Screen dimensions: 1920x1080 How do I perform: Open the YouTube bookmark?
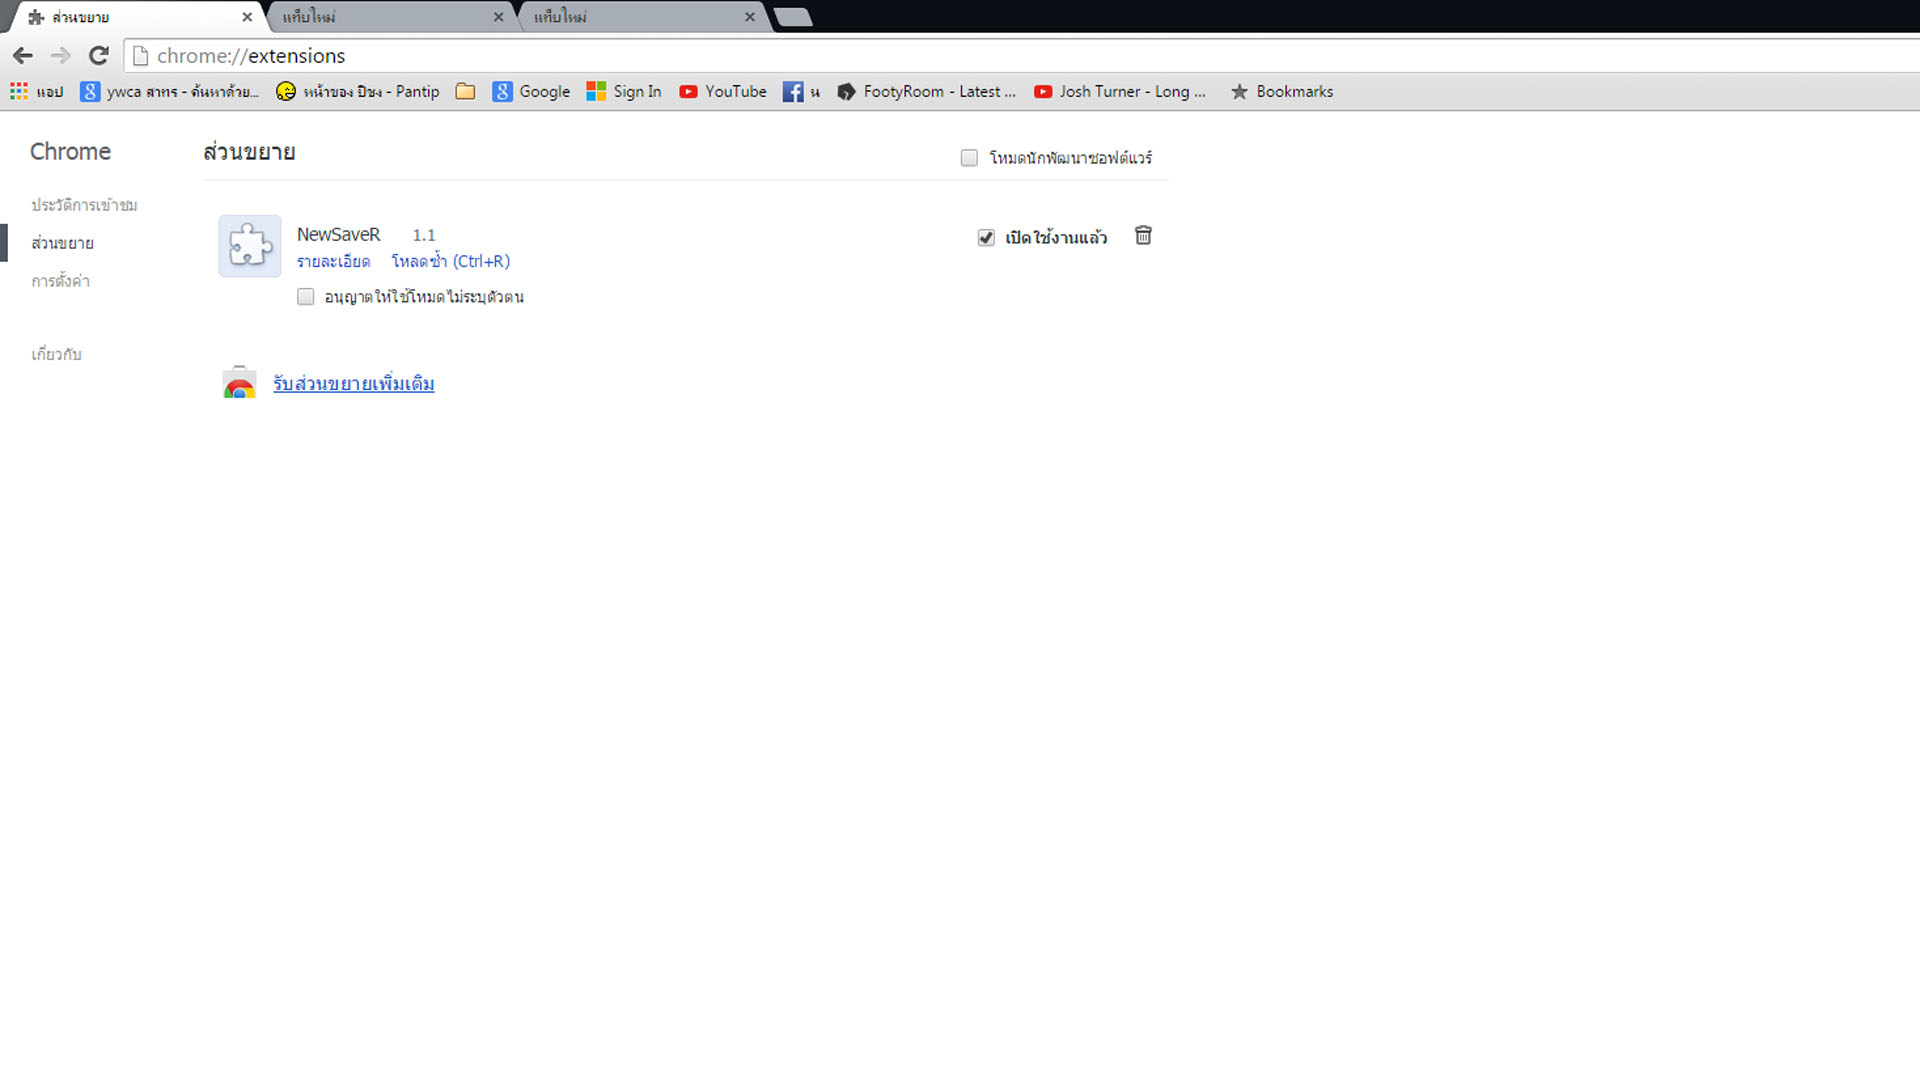tap(723, 91)
